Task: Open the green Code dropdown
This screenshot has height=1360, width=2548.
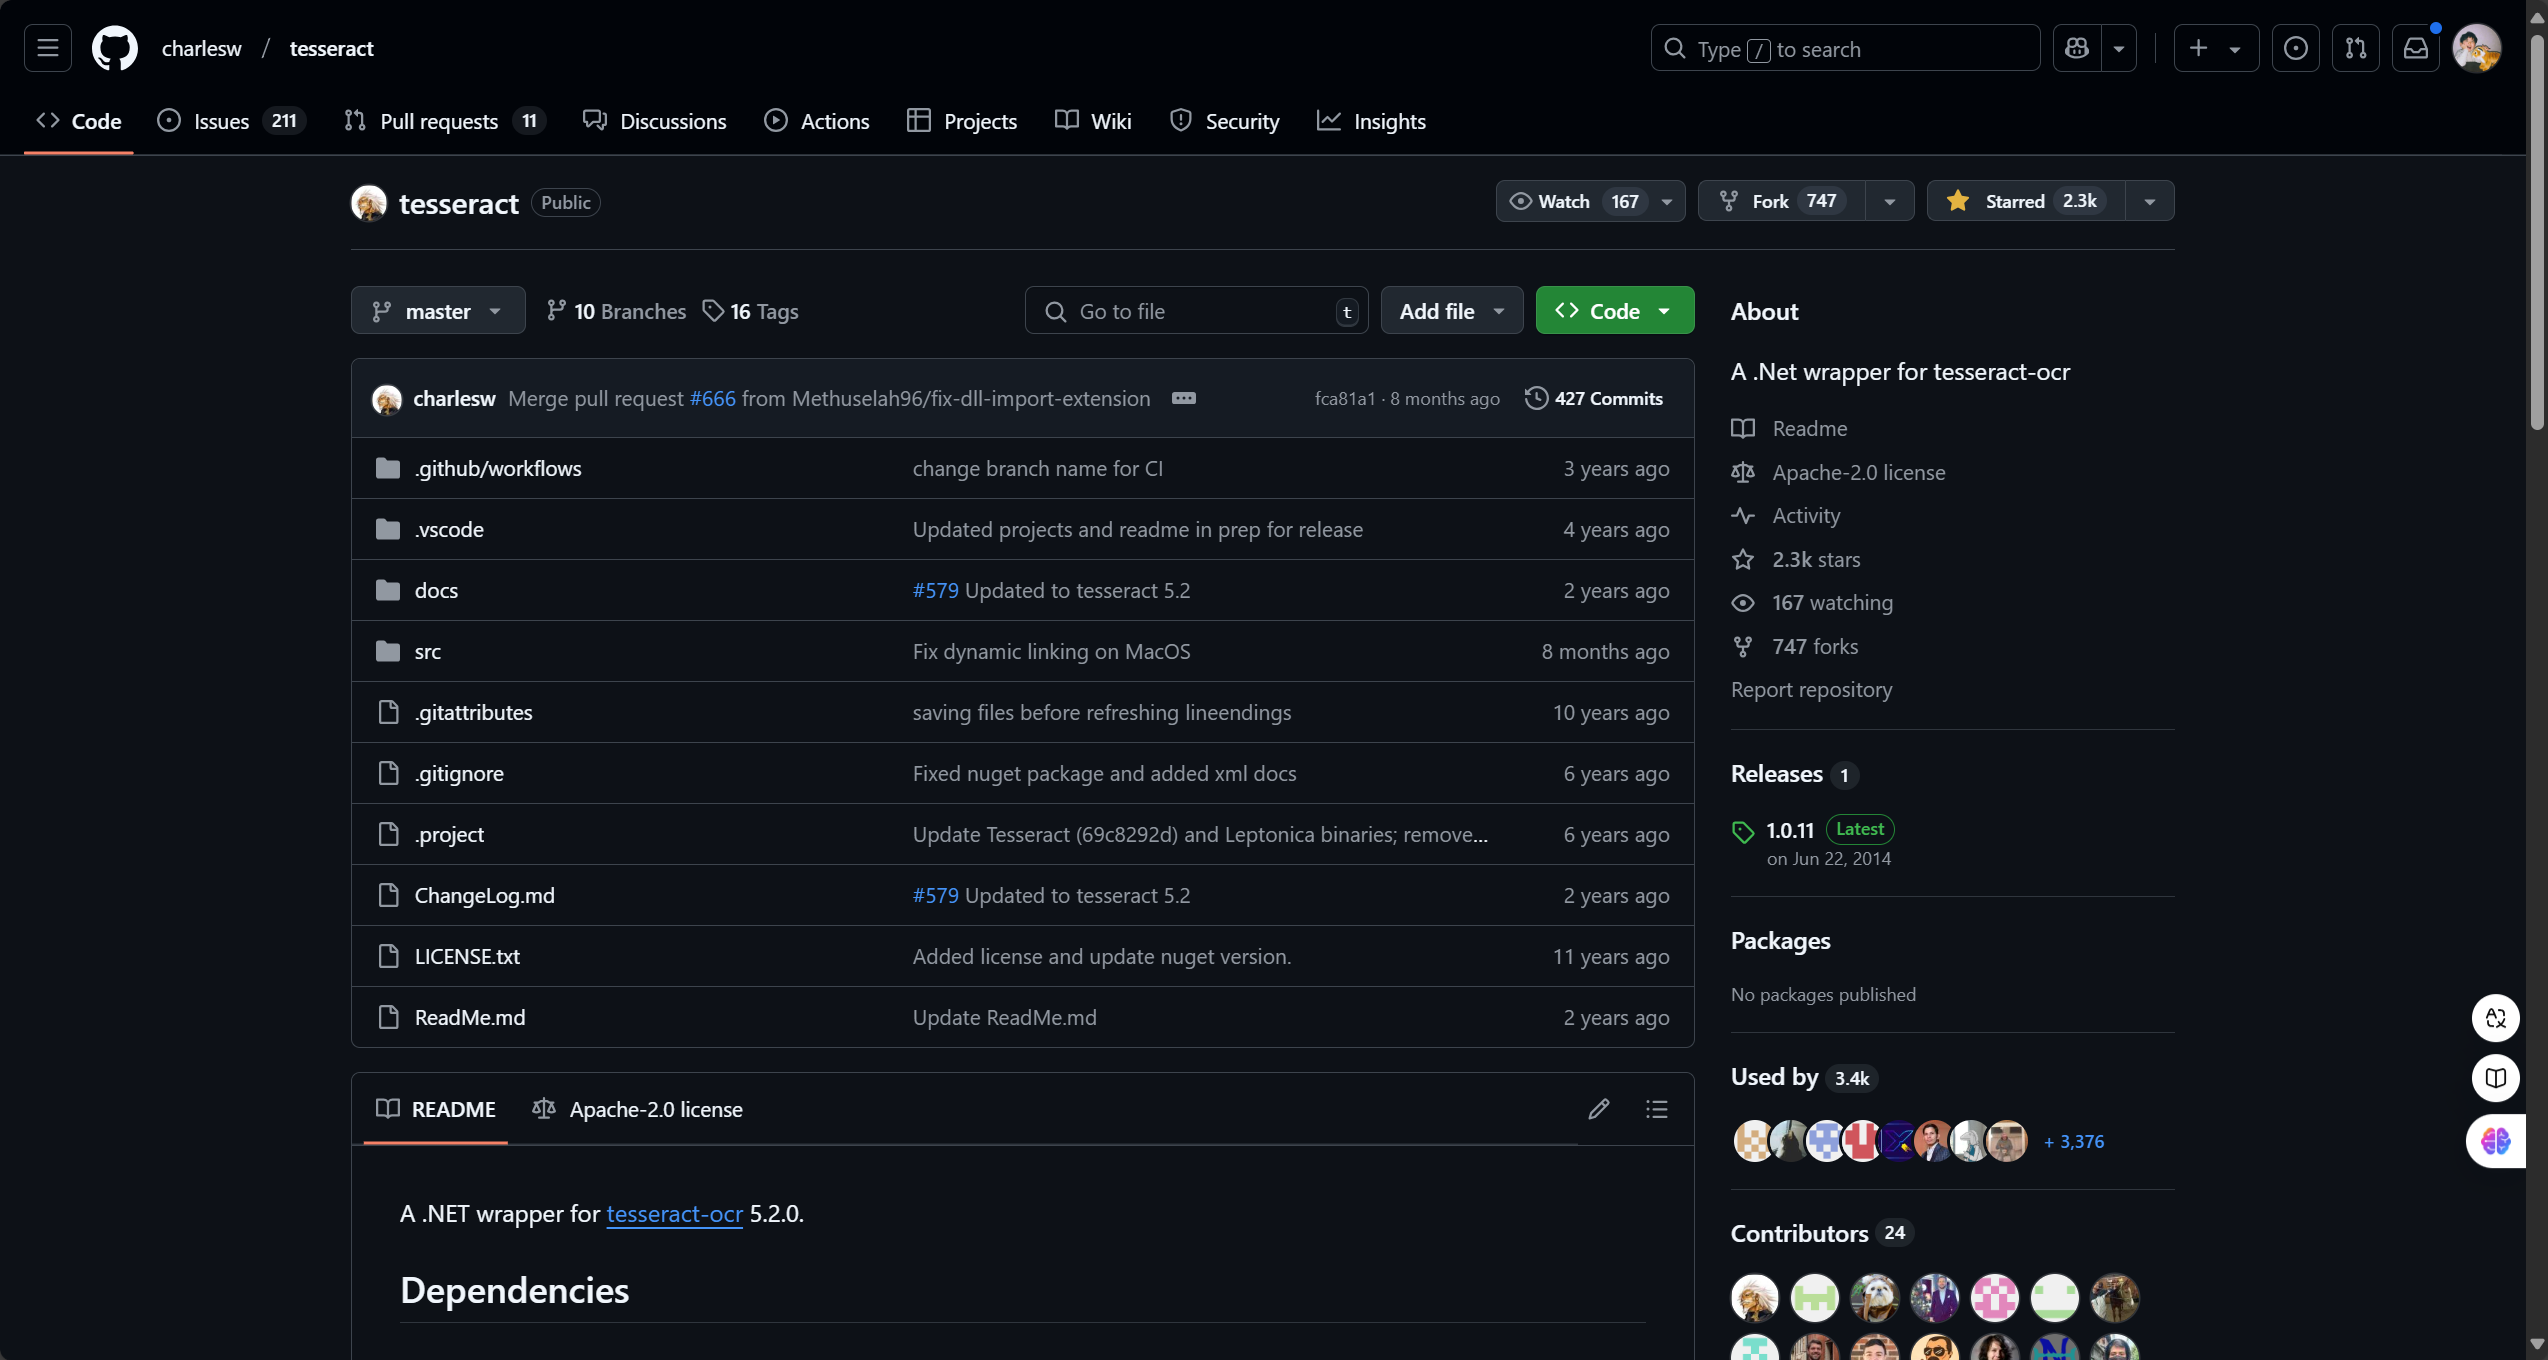Action: (1615, 311)
